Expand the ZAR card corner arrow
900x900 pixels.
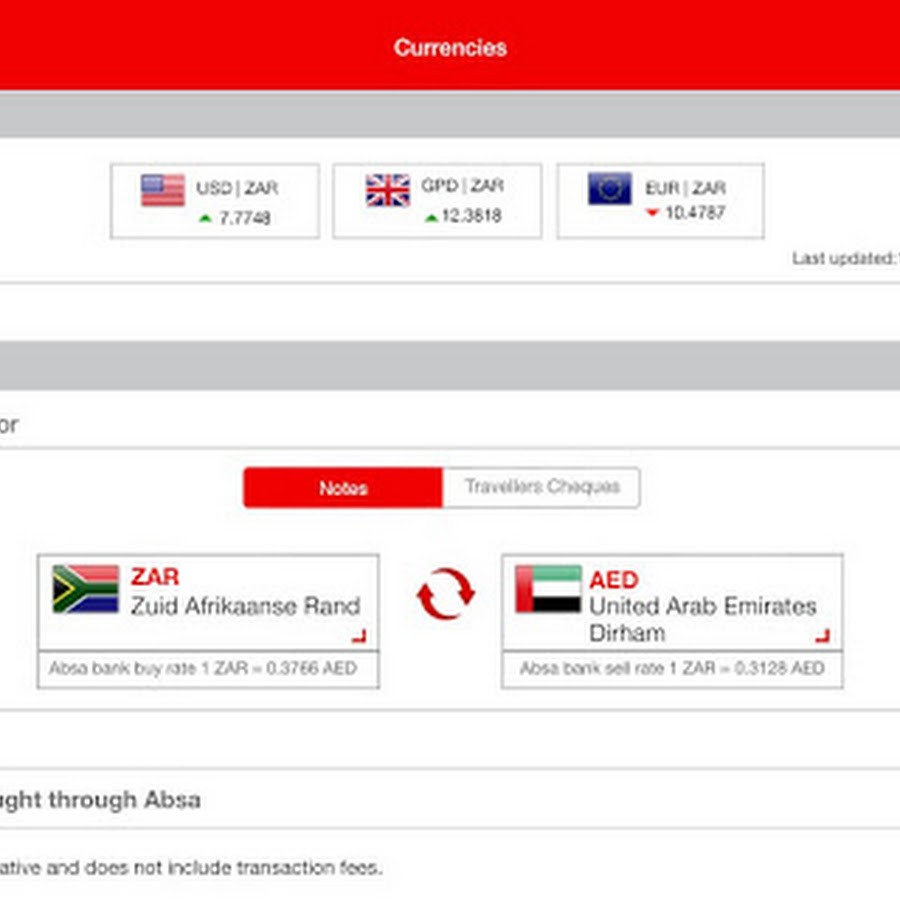[x=359, y=636]
